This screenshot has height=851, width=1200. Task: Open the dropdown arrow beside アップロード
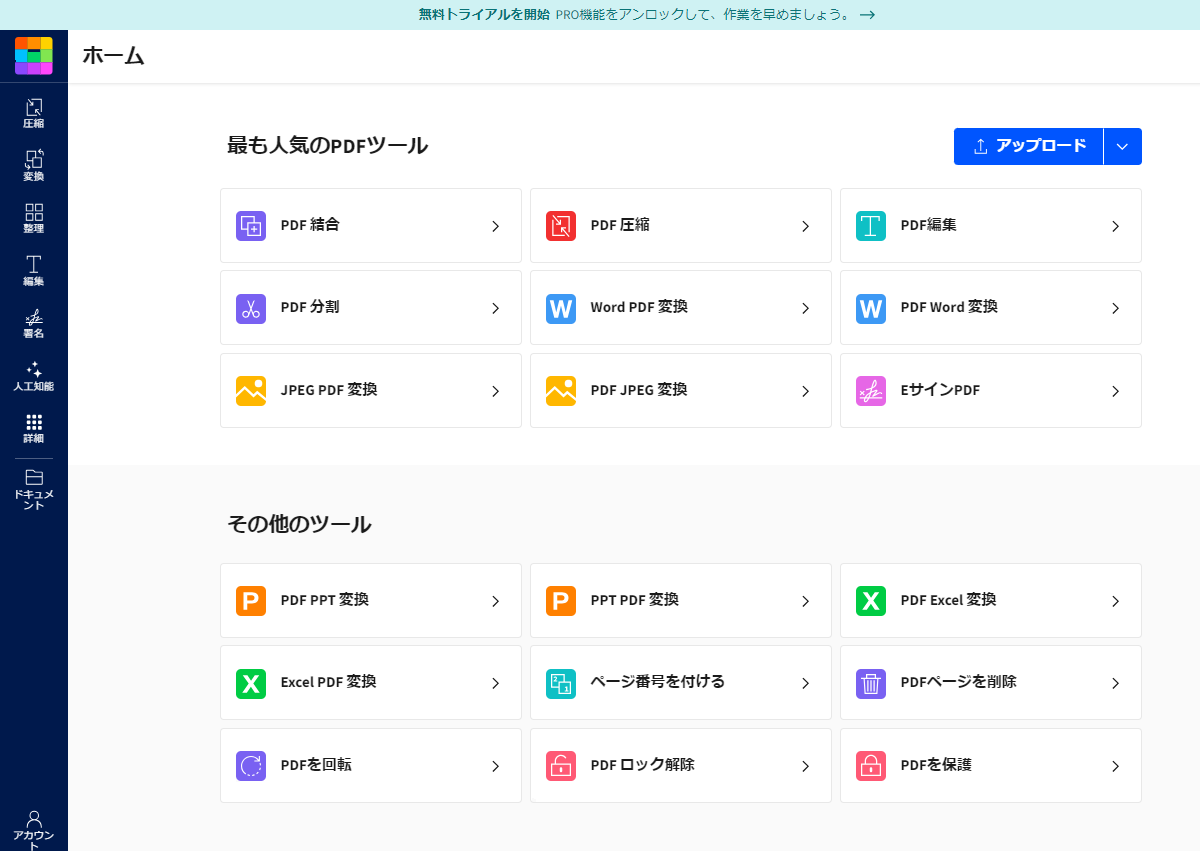tap(1122, 146)
